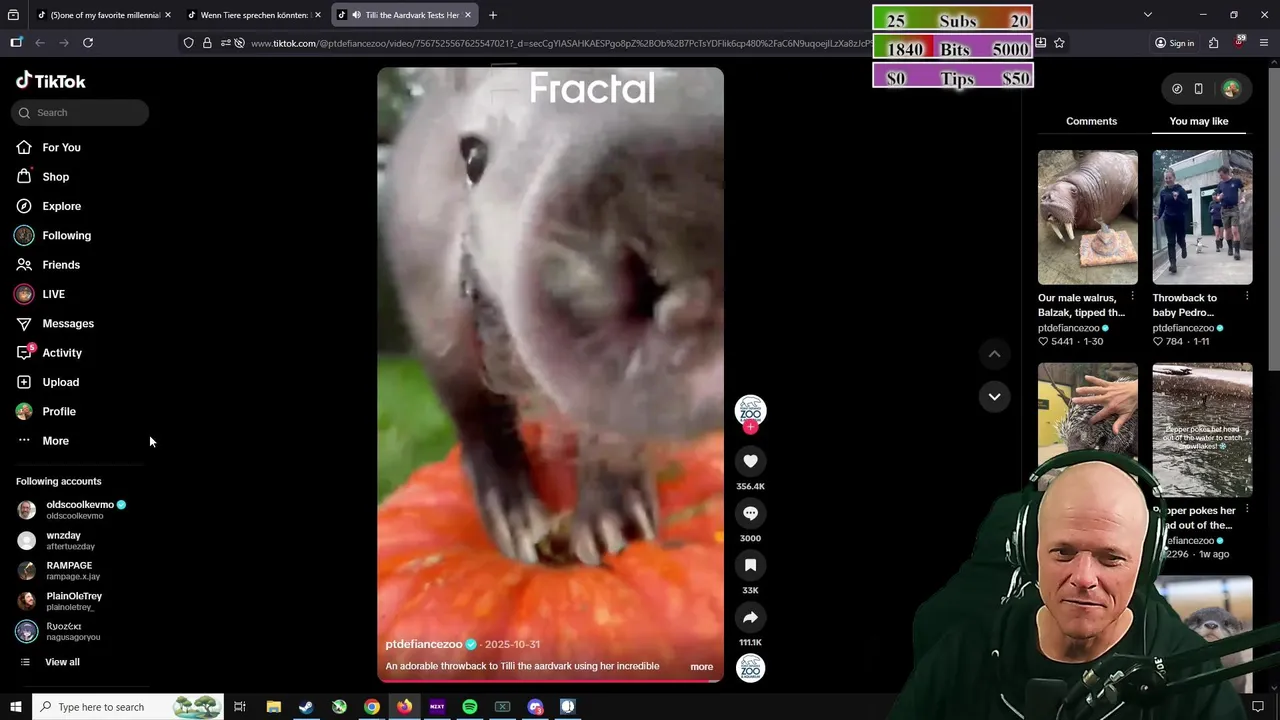The width and height of the screenshot is (1280, 720).
Task: Open the Firefox extensions puzzle icon
Action: point(1213,43)
